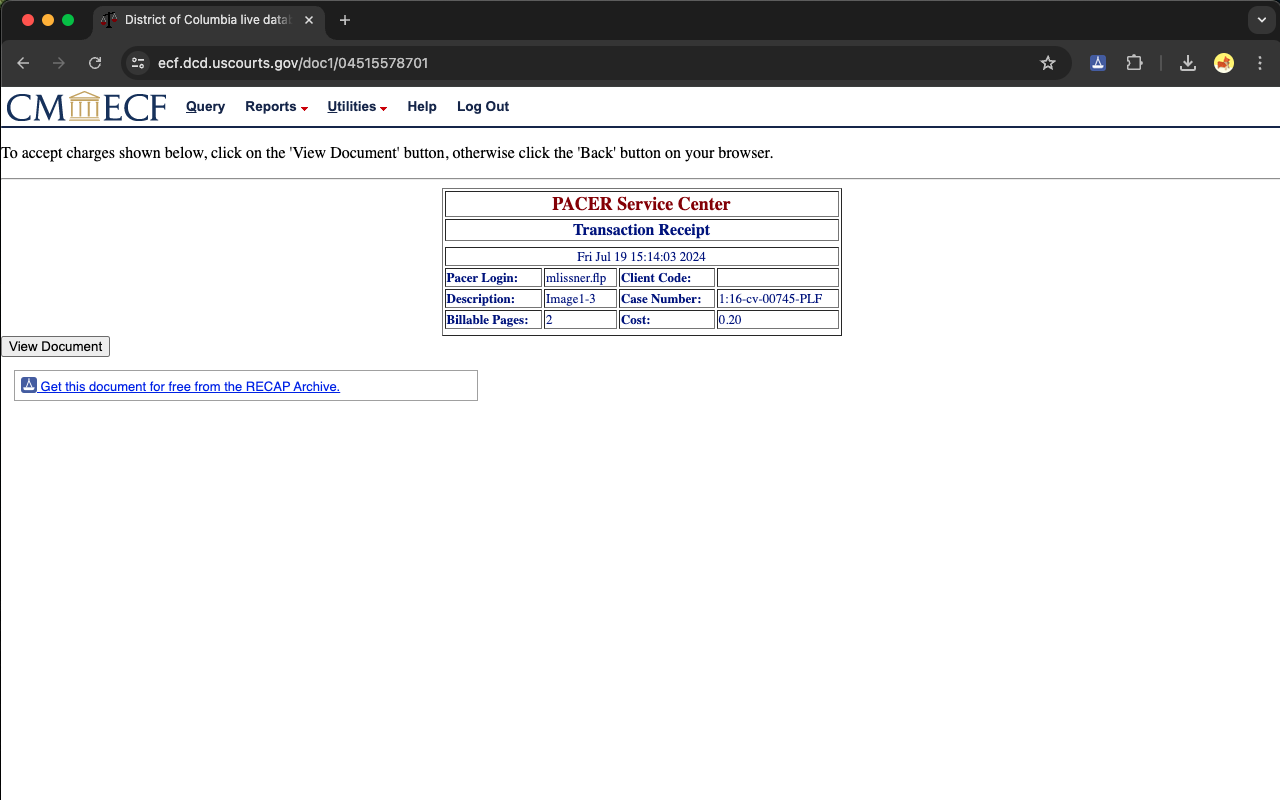Click the Case Number label cell
This screenshot has height=800, width=1280.
[x=667, y=299]
